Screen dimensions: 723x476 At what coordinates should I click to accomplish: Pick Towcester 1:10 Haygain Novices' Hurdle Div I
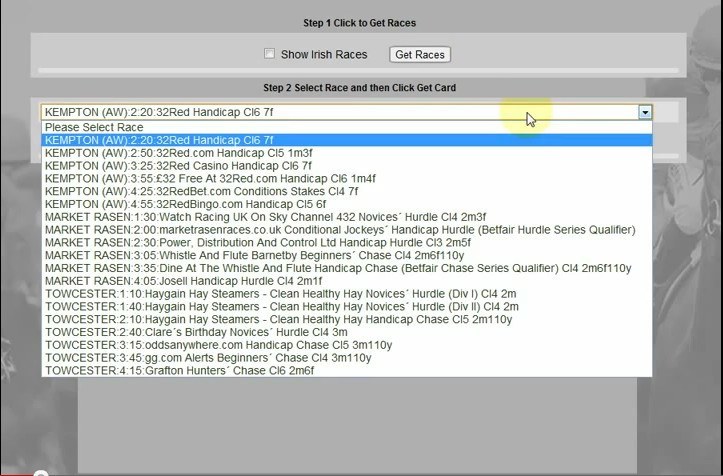(347, 294)
